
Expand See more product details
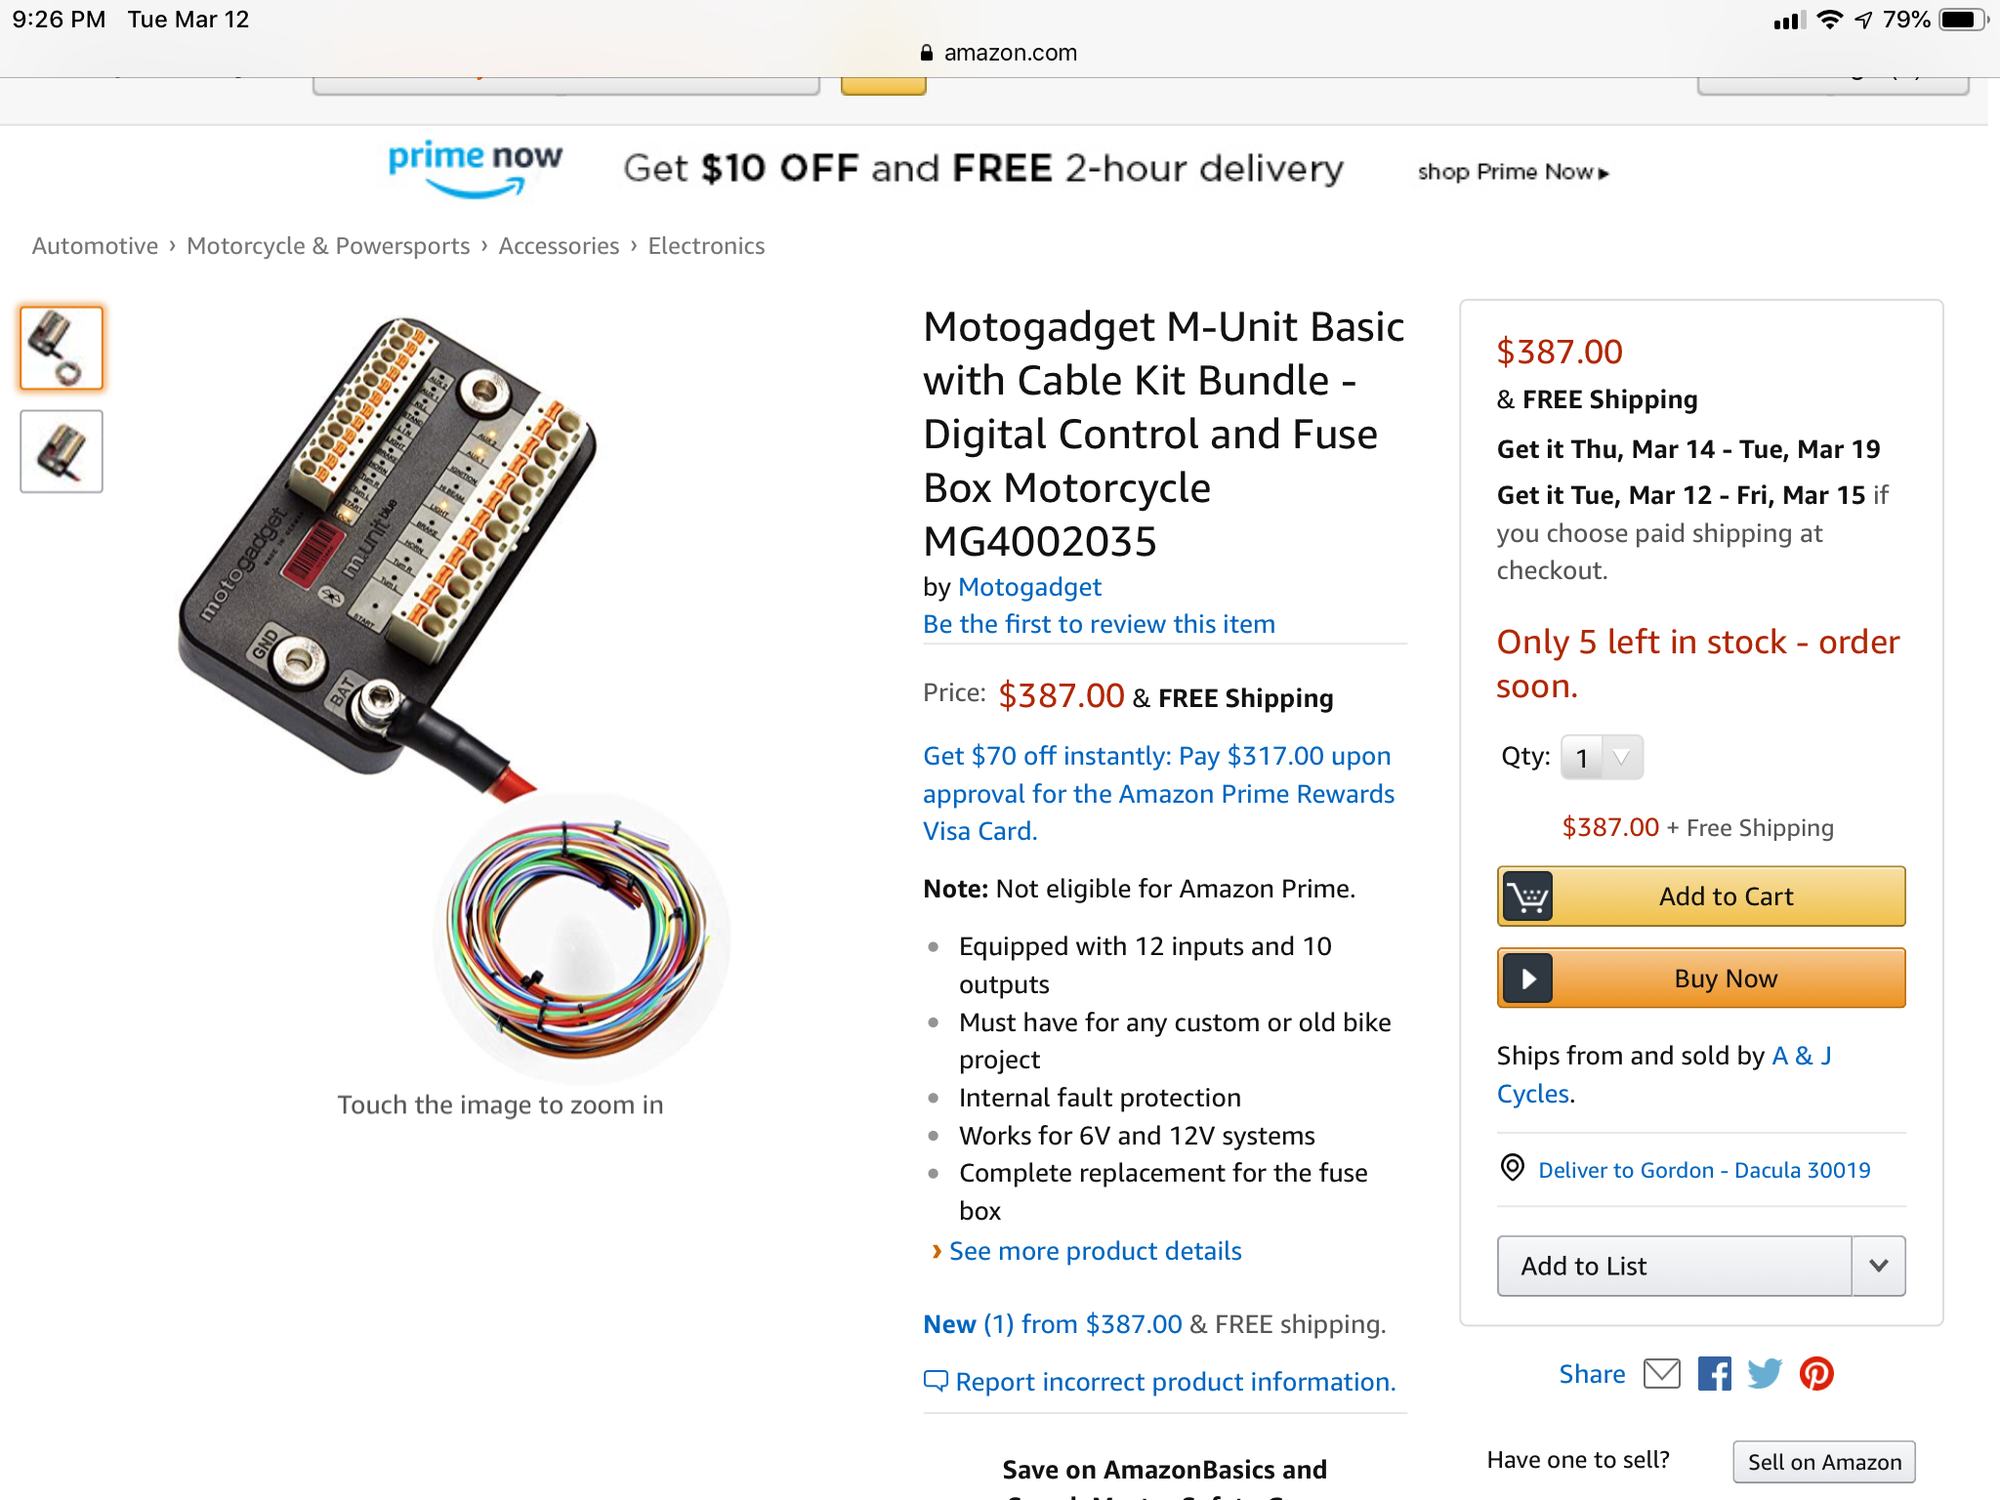pyautogui.click(x=1095, y=1251)
